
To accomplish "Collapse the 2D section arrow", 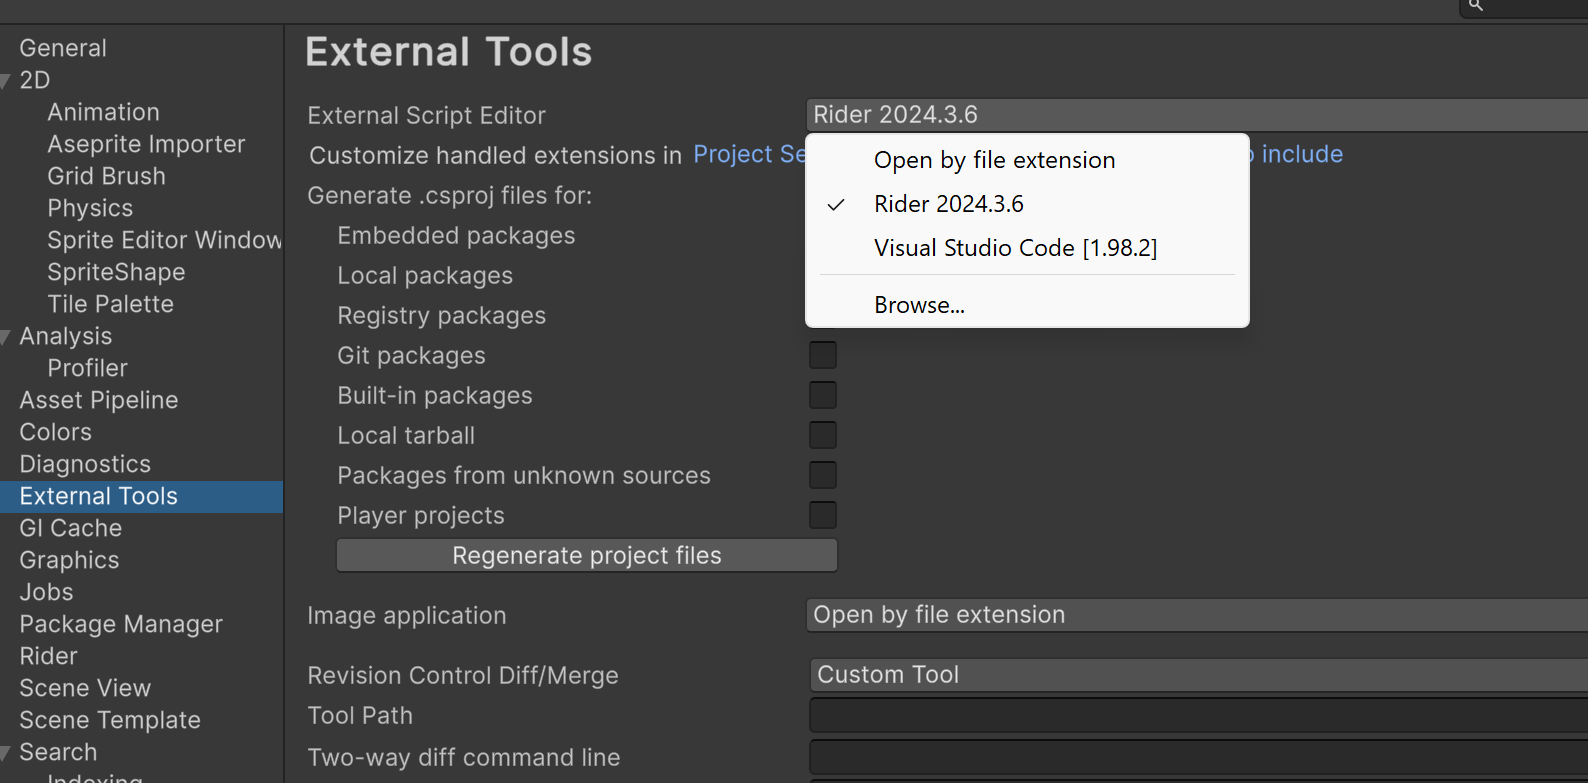I will click(x=6, y=81).
